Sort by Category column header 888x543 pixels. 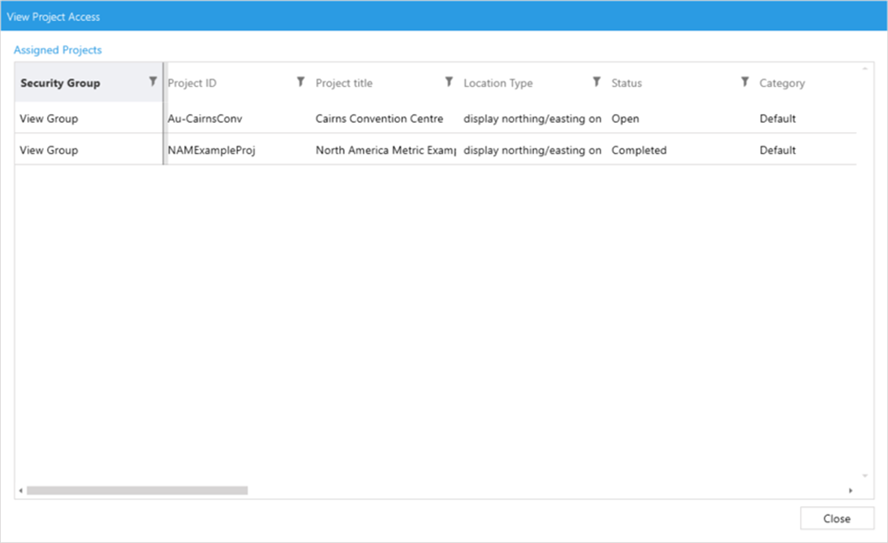coord(782,83)
